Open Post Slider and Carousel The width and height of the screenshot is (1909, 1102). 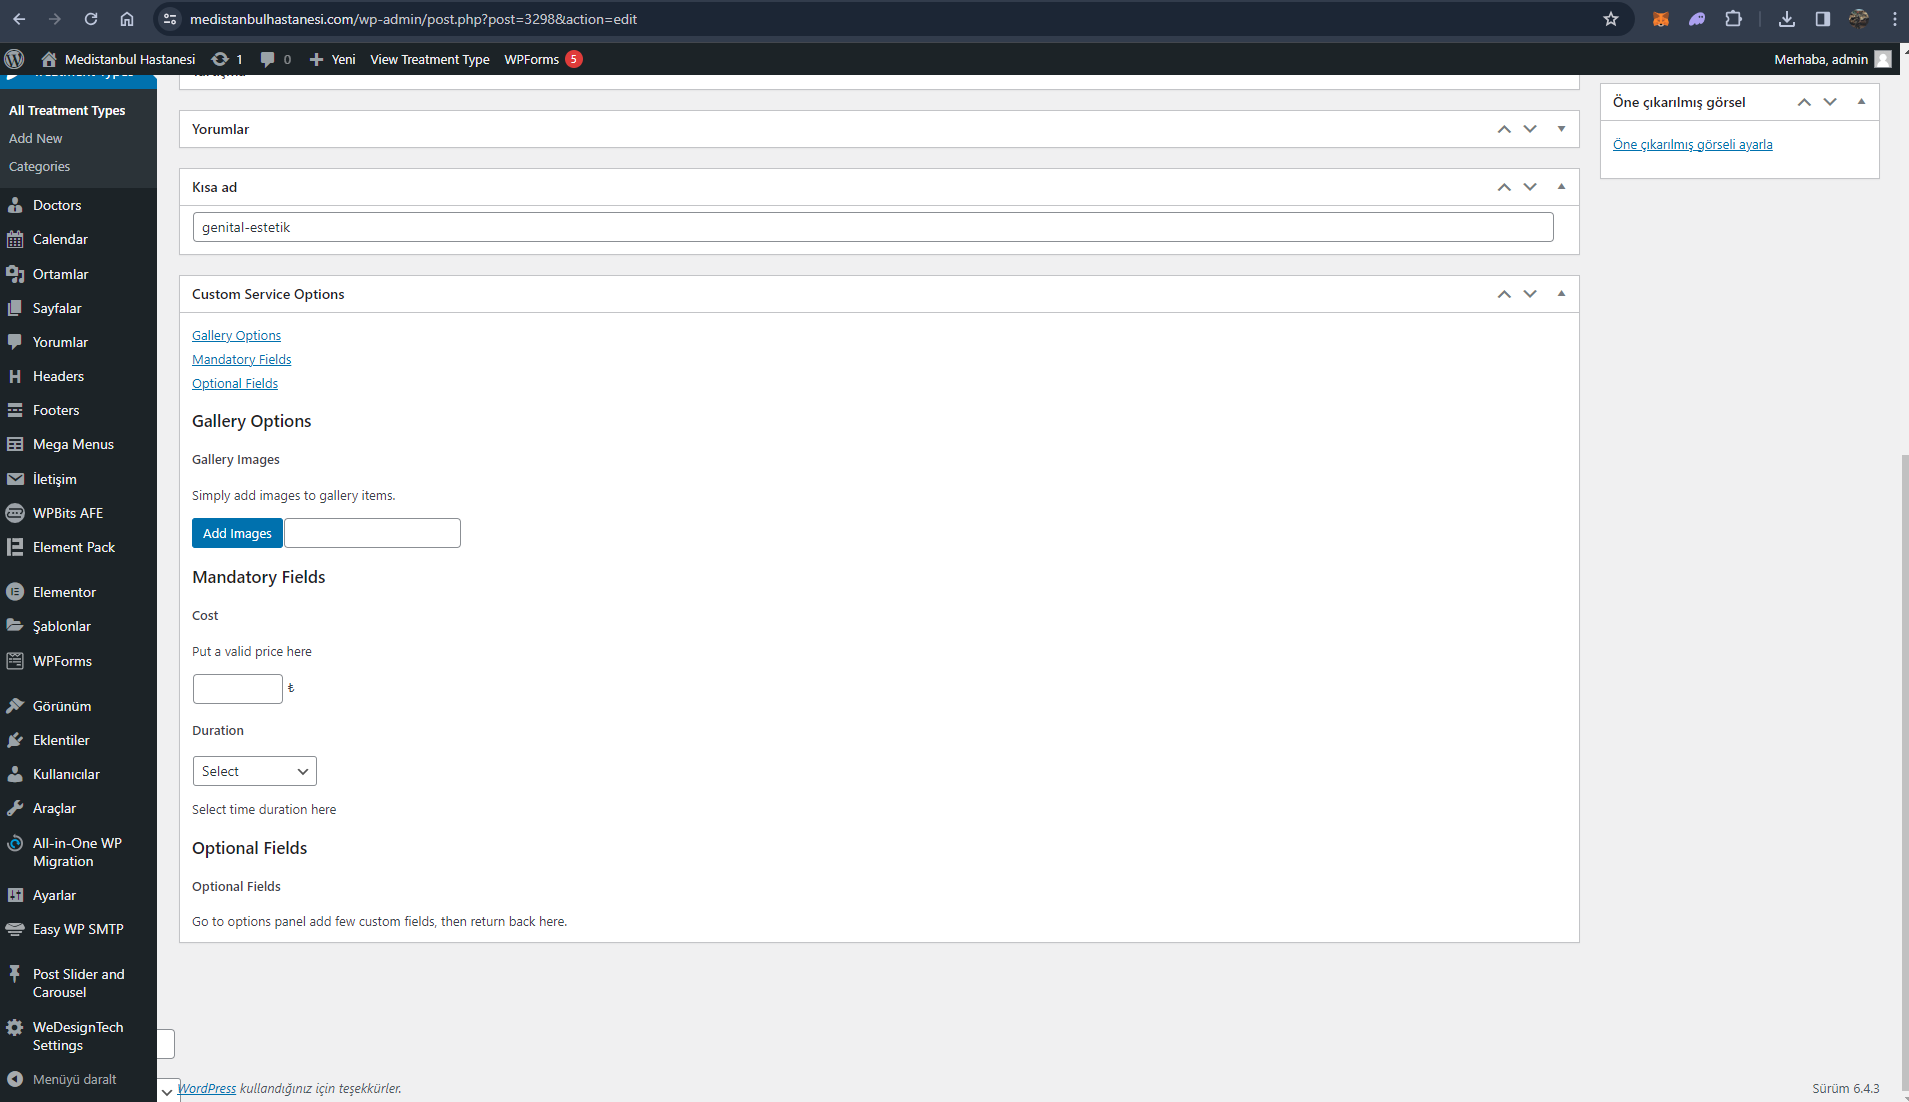point(78,983)
